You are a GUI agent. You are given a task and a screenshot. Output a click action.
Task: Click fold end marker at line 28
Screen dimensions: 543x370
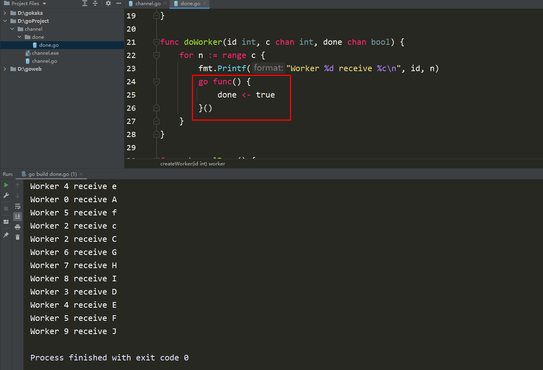click(x=156, y=134)
